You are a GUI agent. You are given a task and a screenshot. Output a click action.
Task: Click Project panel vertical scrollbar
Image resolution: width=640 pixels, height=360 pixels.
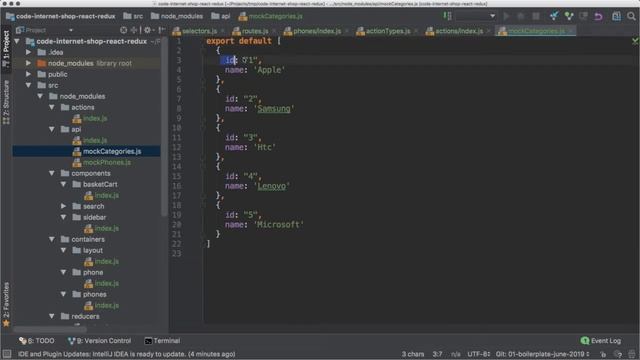pos(164,127)
